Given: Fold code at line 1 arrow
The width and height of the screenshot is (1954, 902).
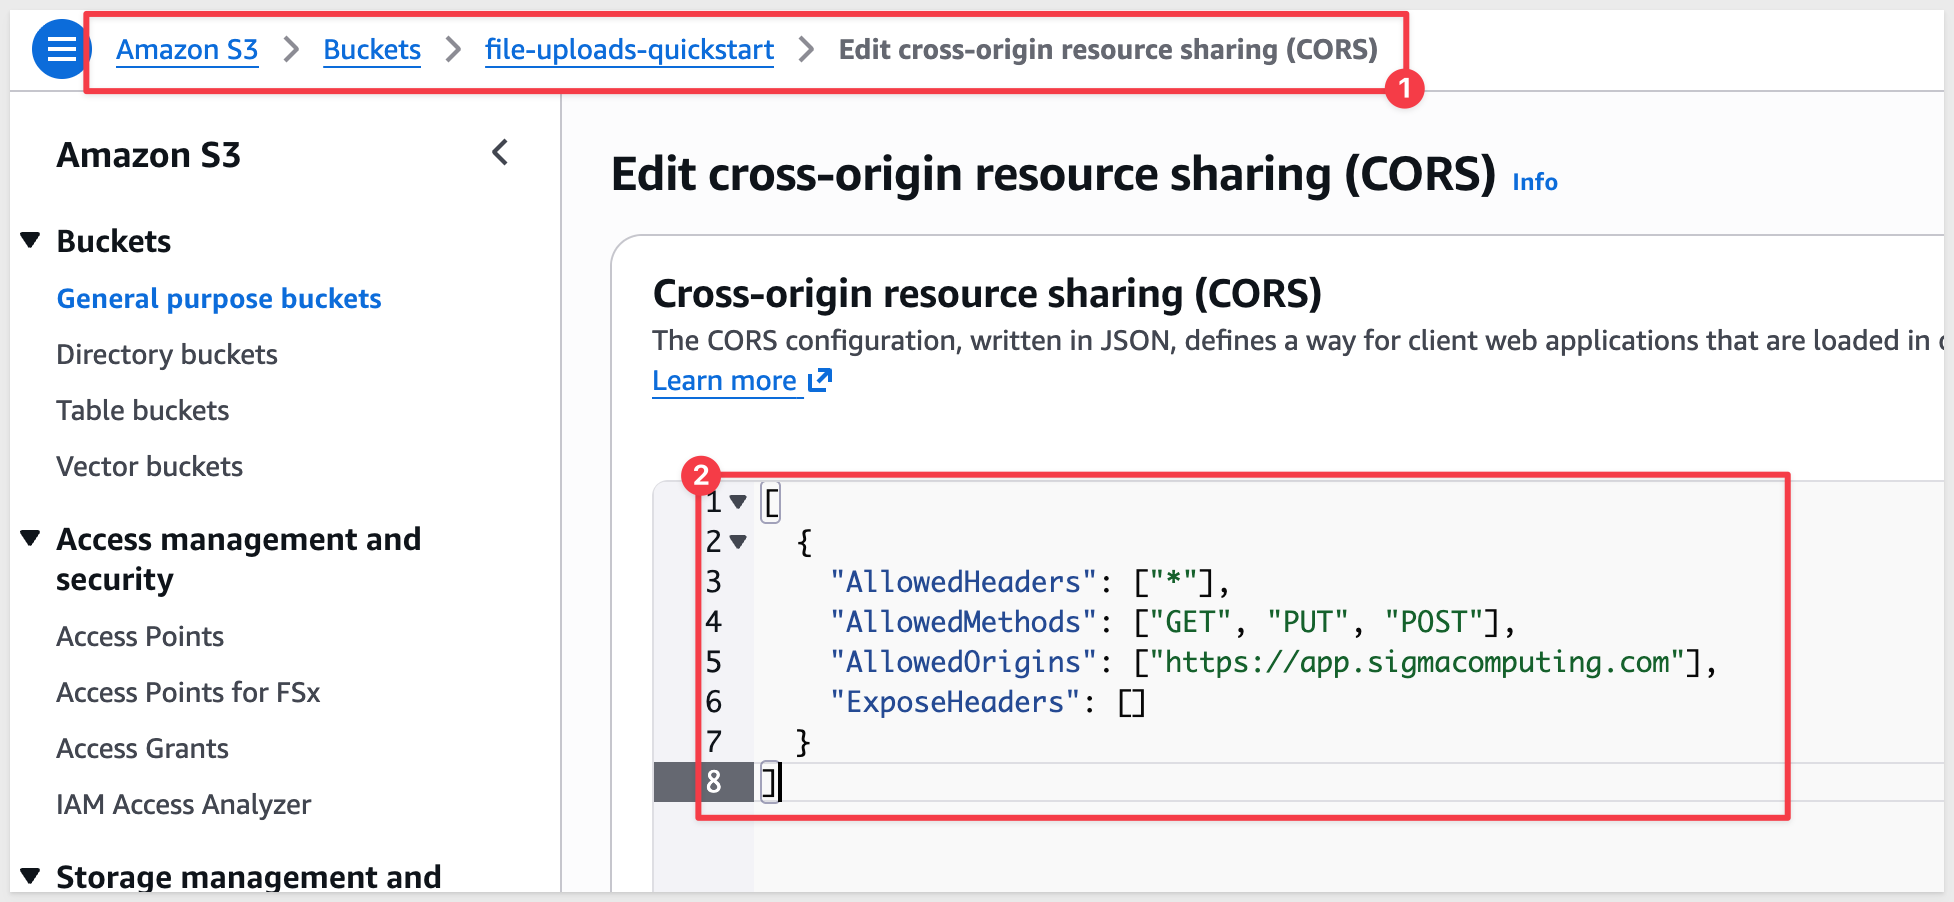Looking at the screenshot, I should pyautogui.click(x=738, y=502).
